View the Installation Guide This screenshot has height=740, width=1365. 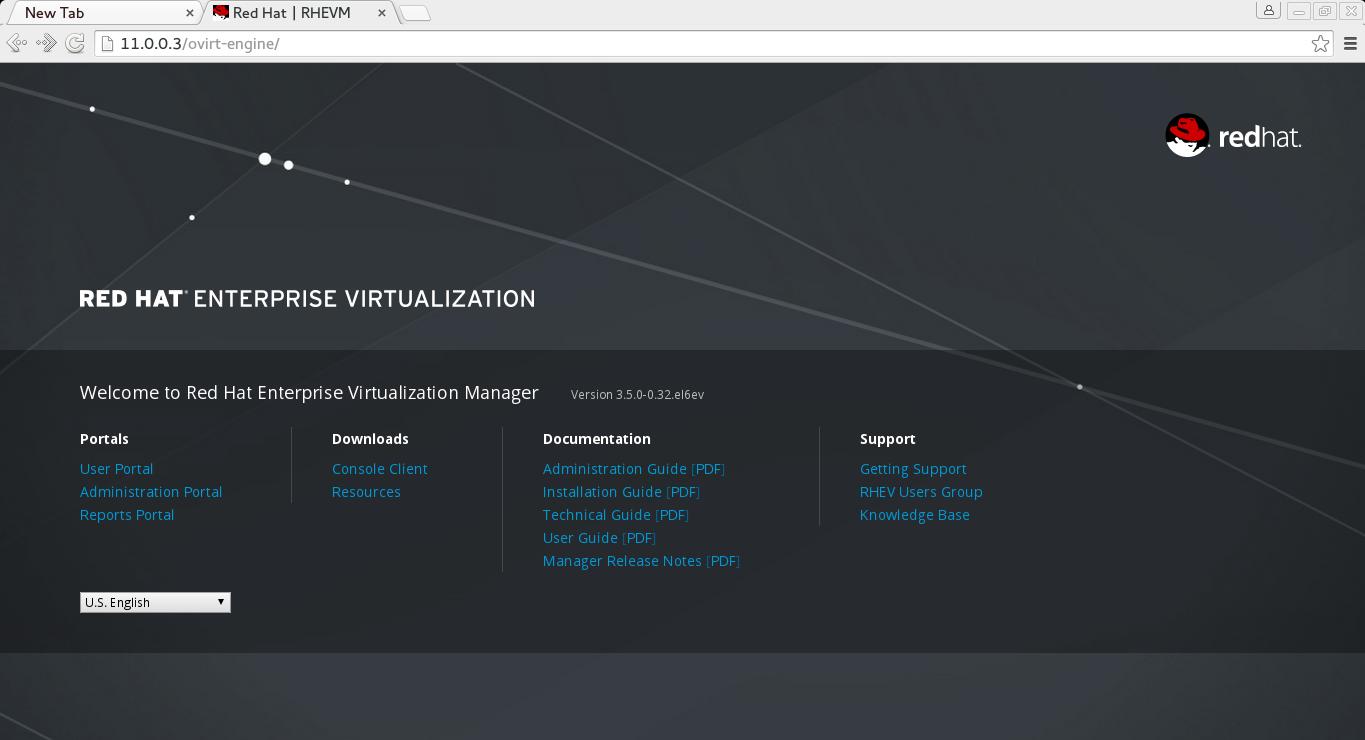tap(602, 492)
